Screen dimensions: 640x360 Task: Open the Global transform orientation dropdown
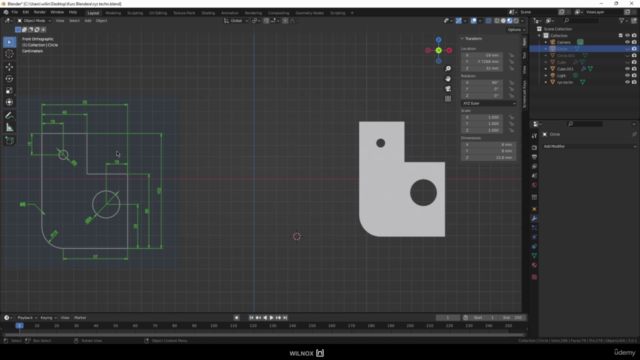[236, 21]
